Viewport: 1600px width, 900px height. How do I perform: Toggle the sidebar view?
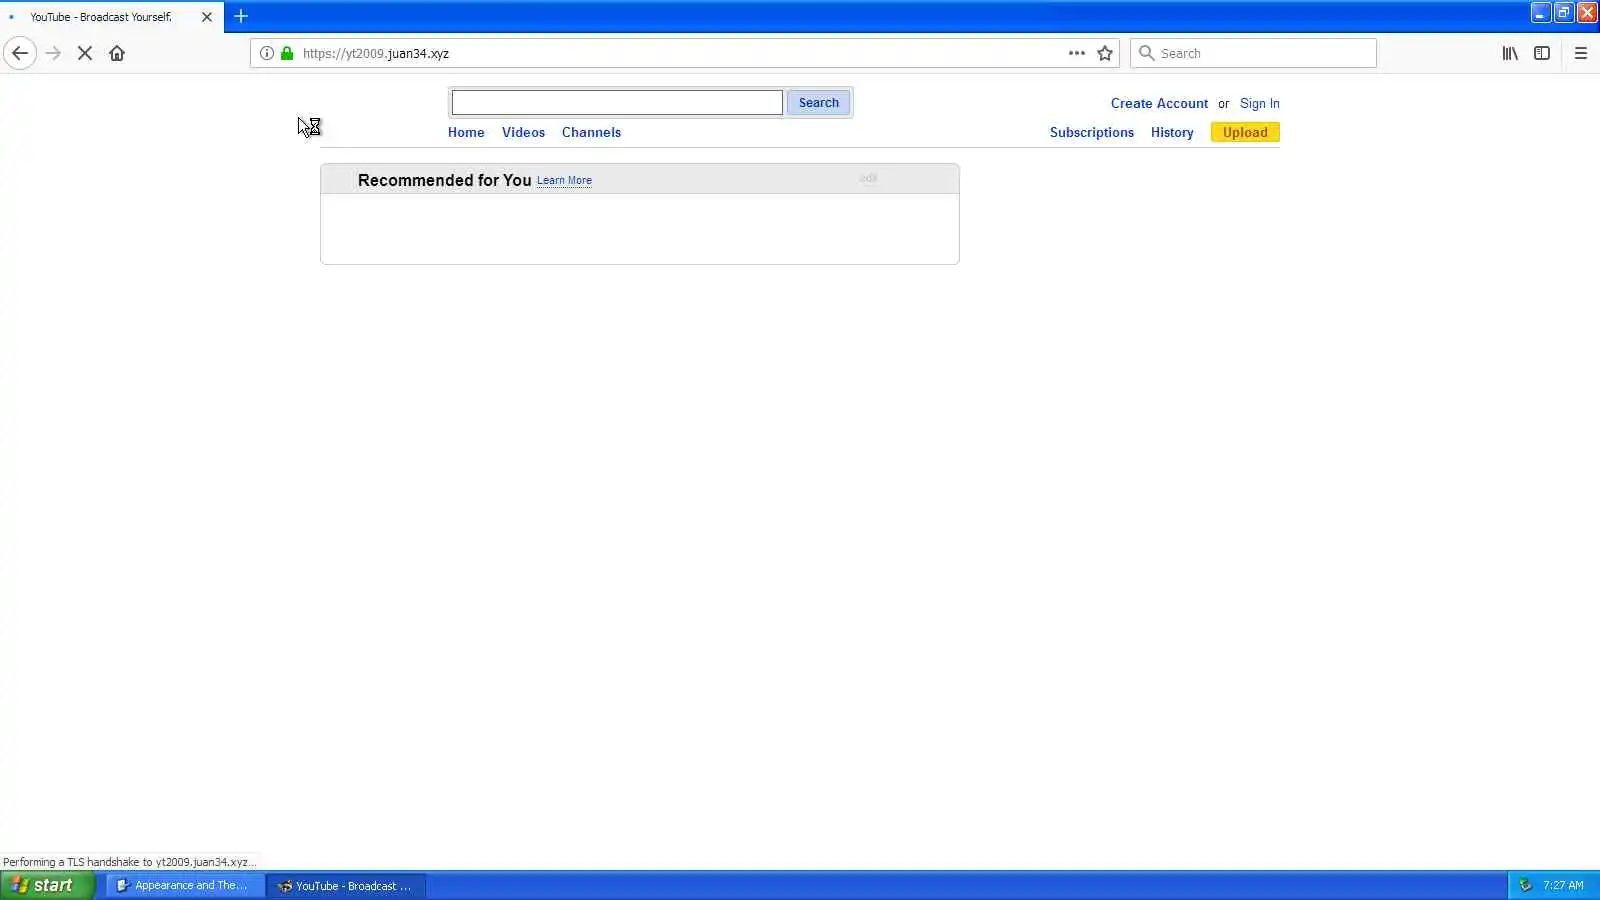point(1542,53)
